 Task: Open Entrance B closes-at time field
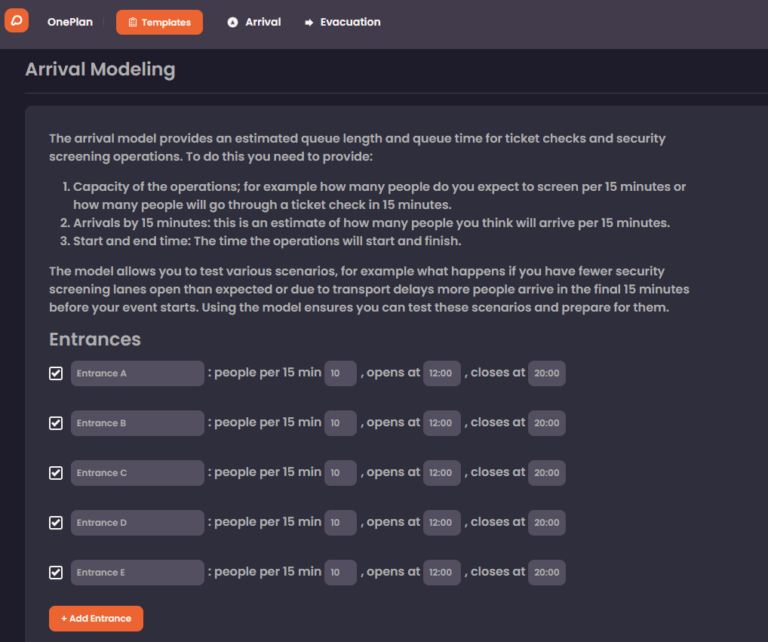point(547,423)
